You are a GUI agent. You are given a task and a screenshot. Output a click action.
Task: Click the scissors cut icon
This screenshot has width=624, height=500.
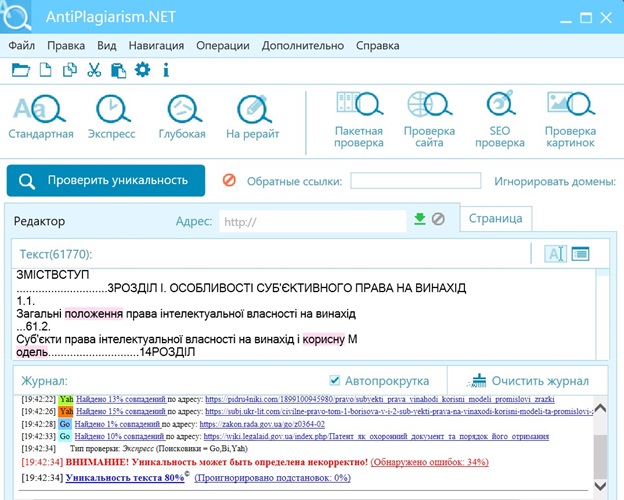click(94, 70)
